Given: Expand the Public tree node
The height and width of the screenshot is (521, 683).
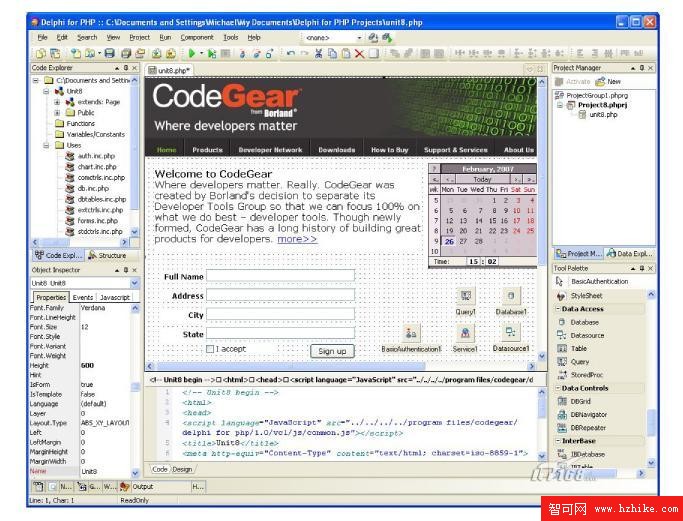Looking at the screenshot, I should tap(57, 113).
